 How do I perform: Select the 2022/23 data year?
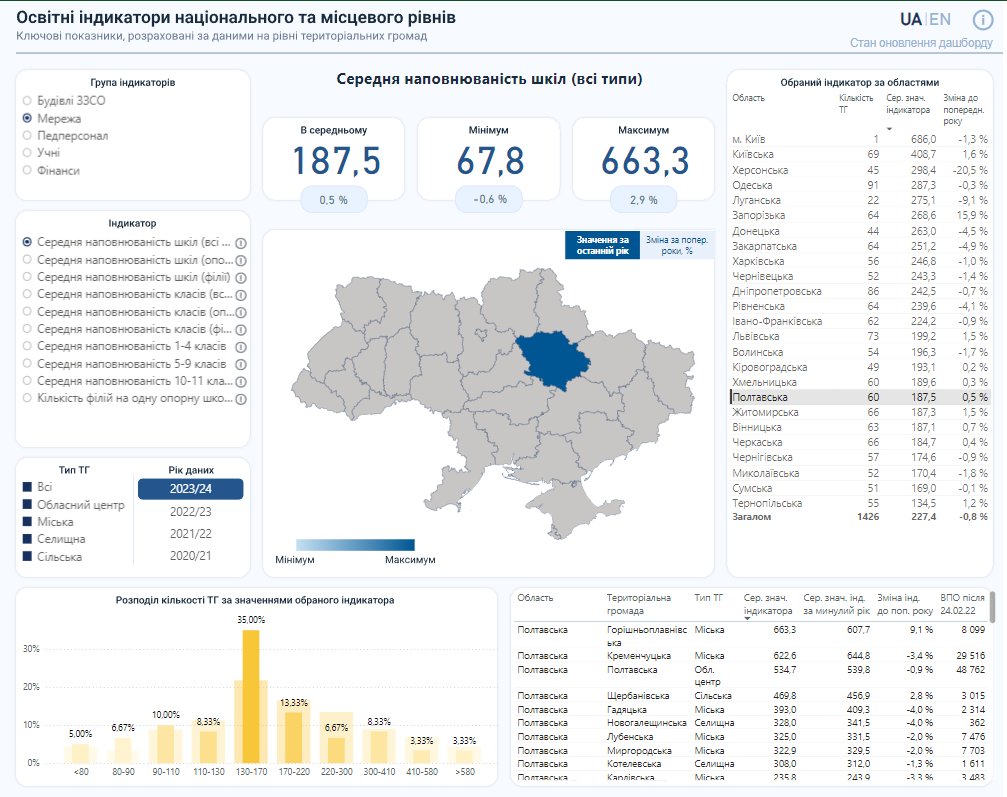190,511
